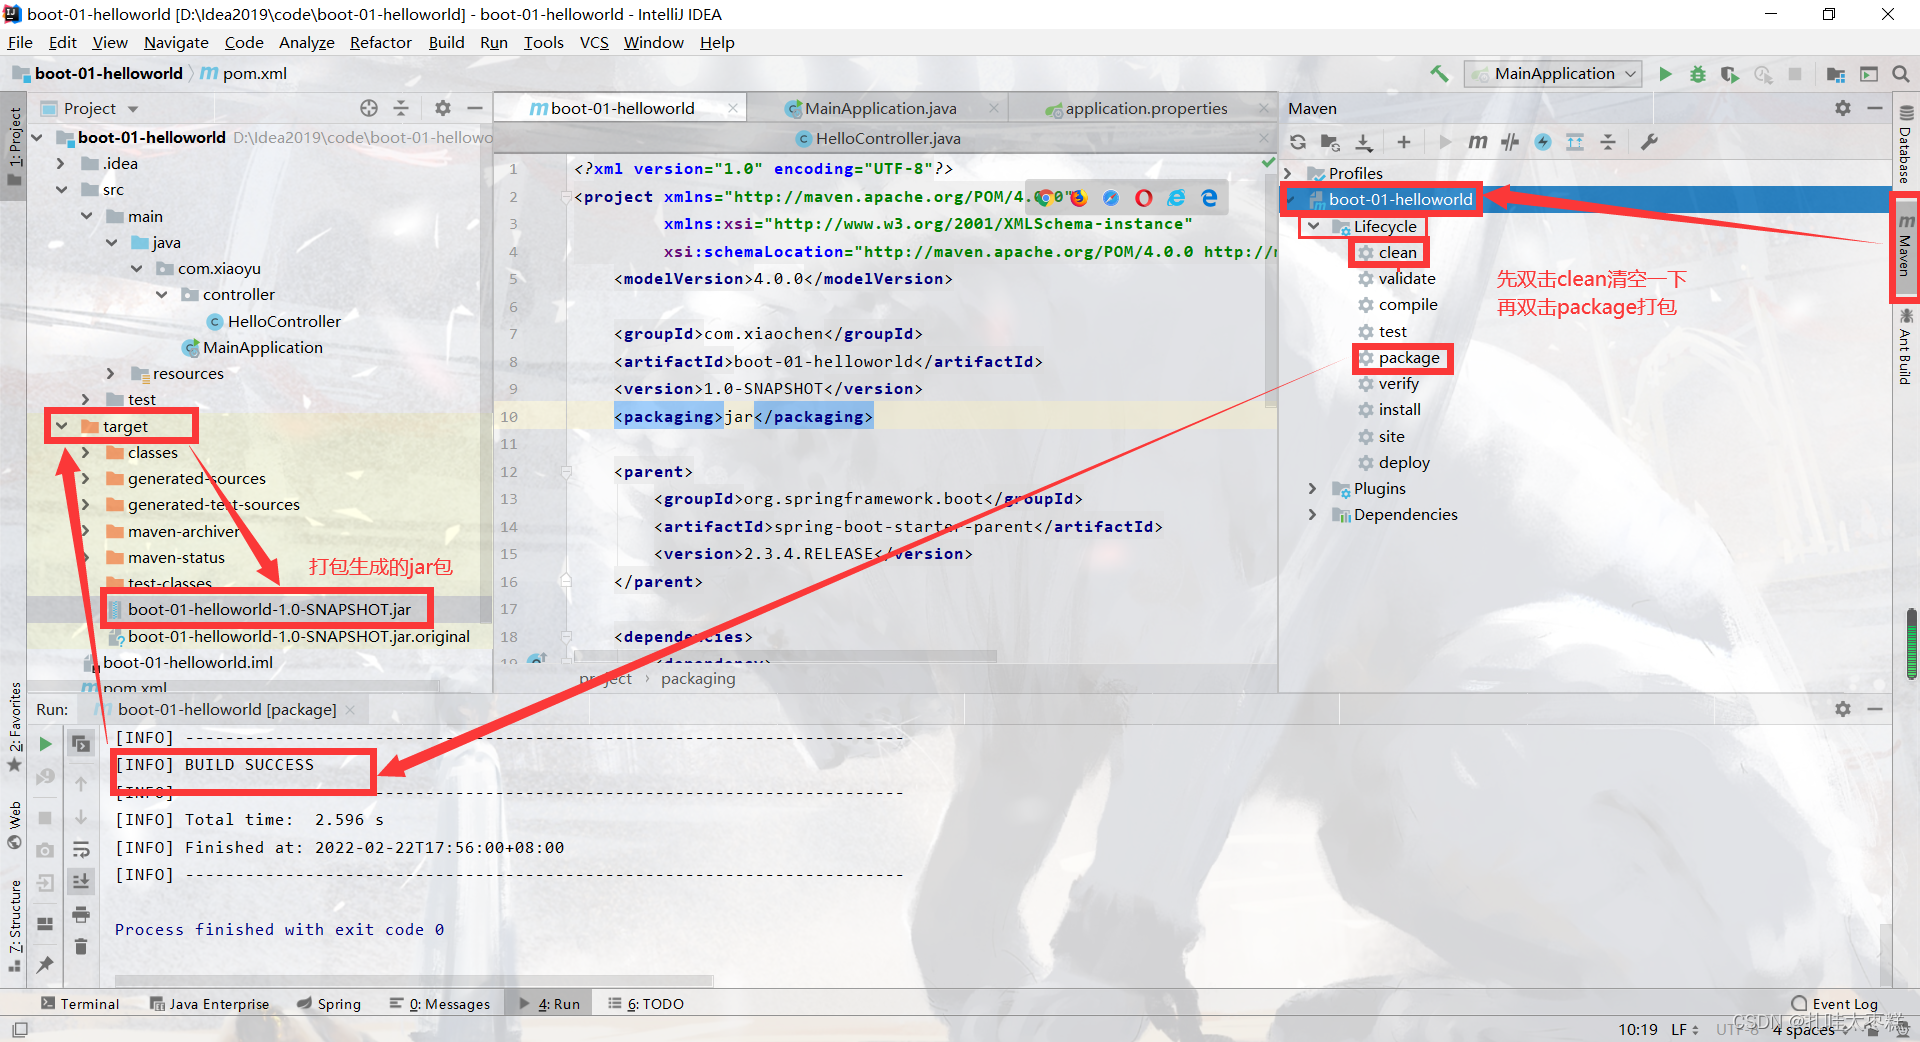Reimport all Maven projects
The width and height of the screenshot is (1920, 1042).
click(x=1298, y=142)
